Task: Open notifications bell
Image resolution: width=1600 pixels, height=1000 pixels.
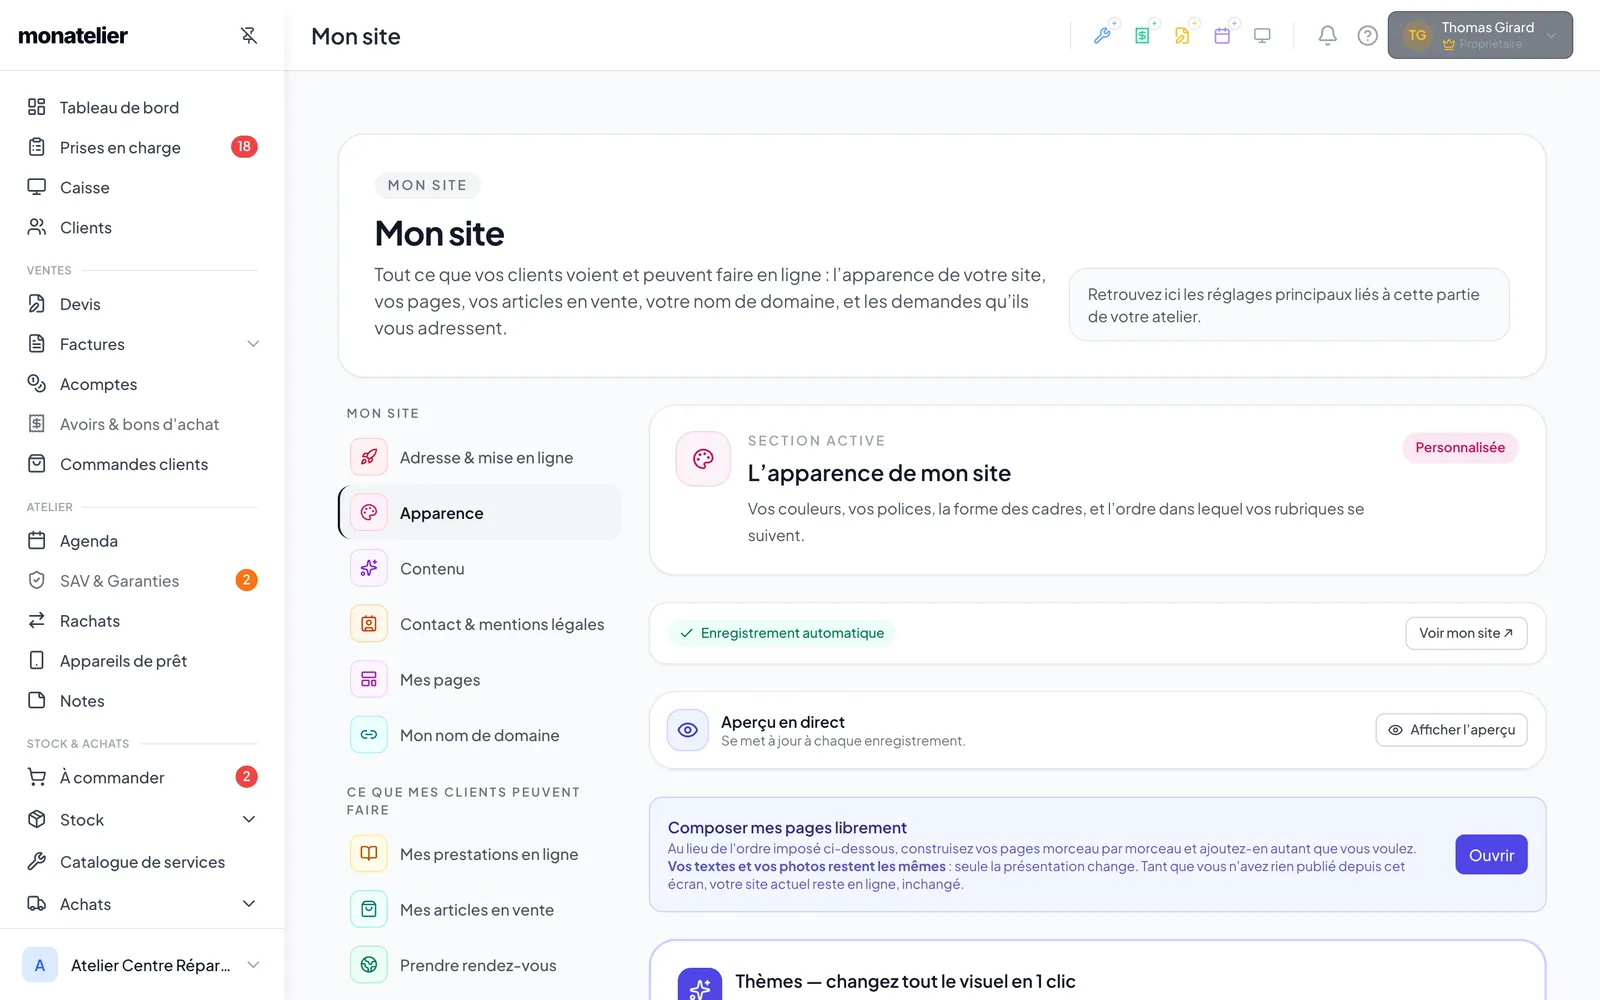Action: pos(1327,36)
